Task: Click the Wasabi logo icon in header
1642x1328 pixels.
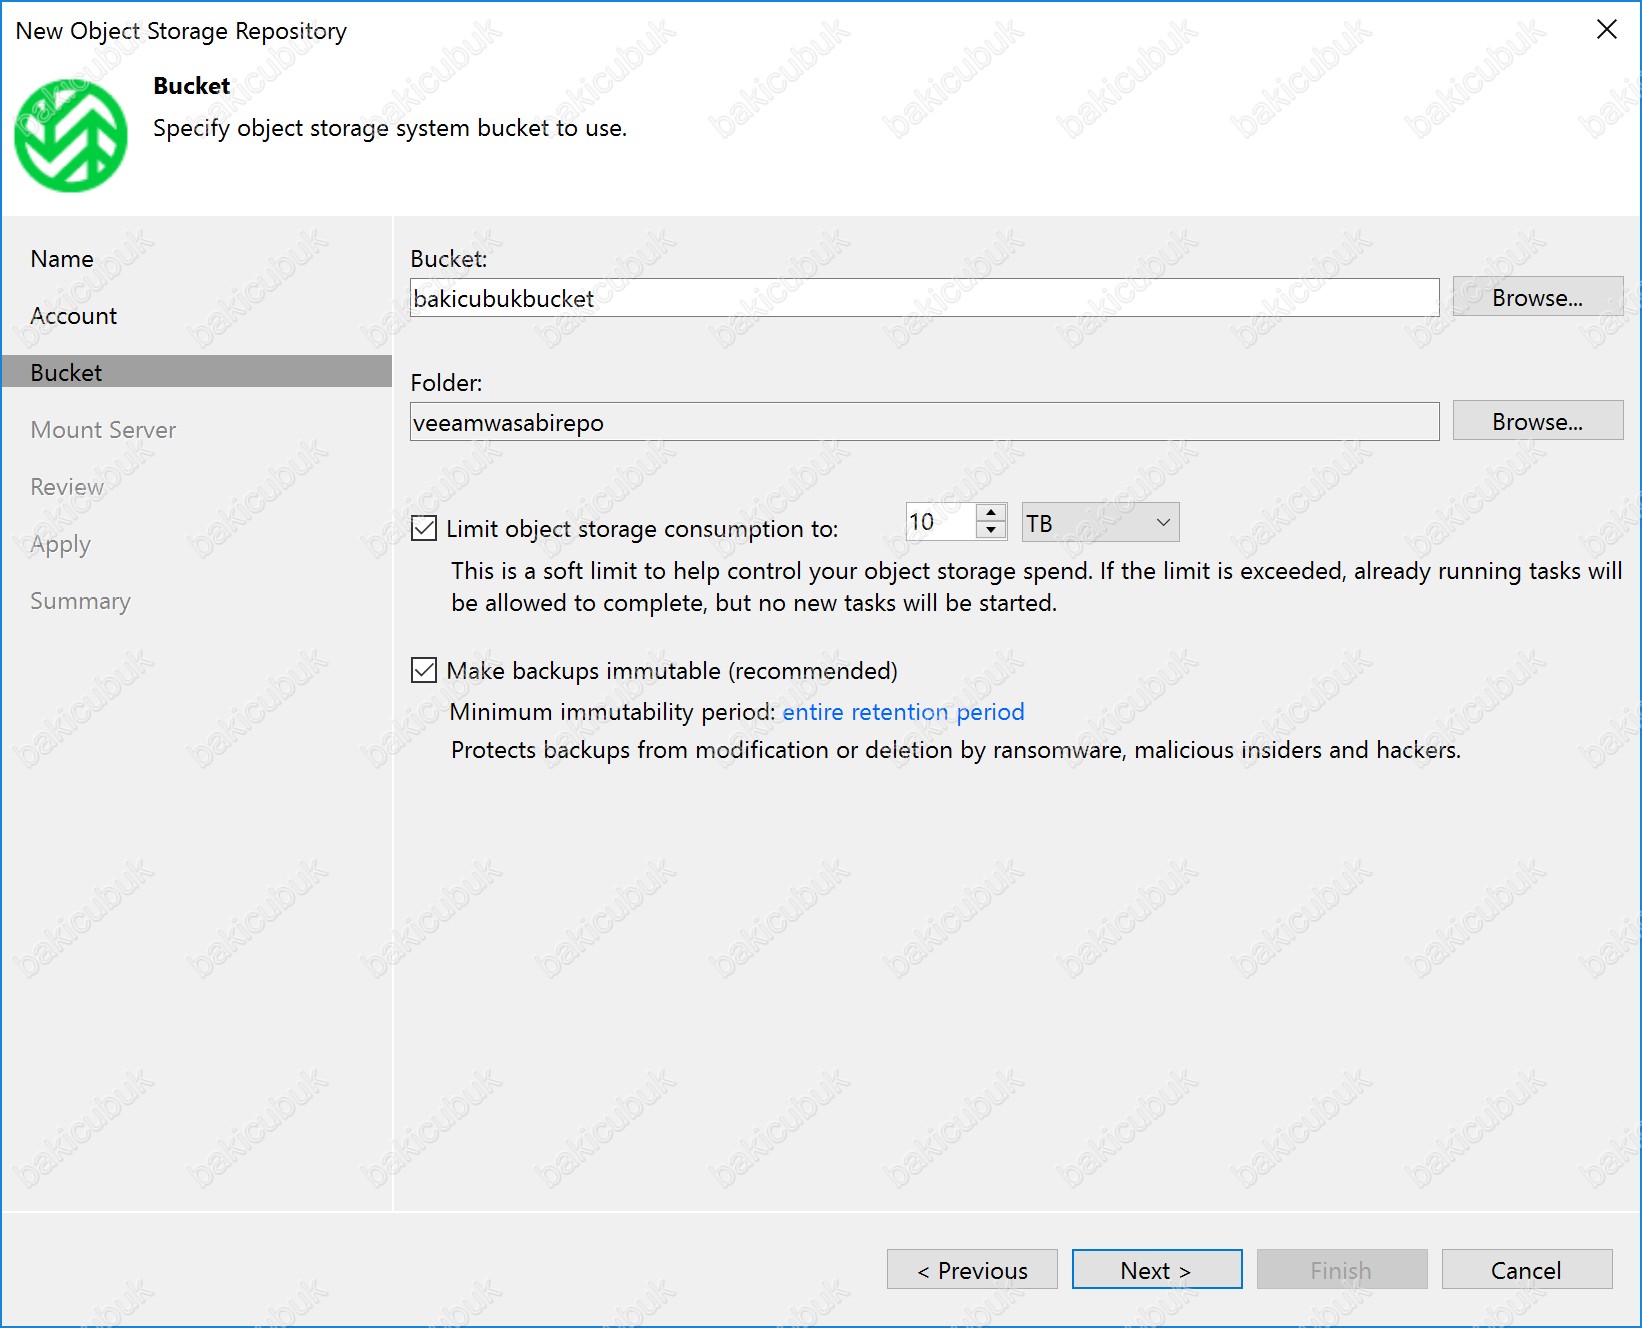Action: pos(70,136)
